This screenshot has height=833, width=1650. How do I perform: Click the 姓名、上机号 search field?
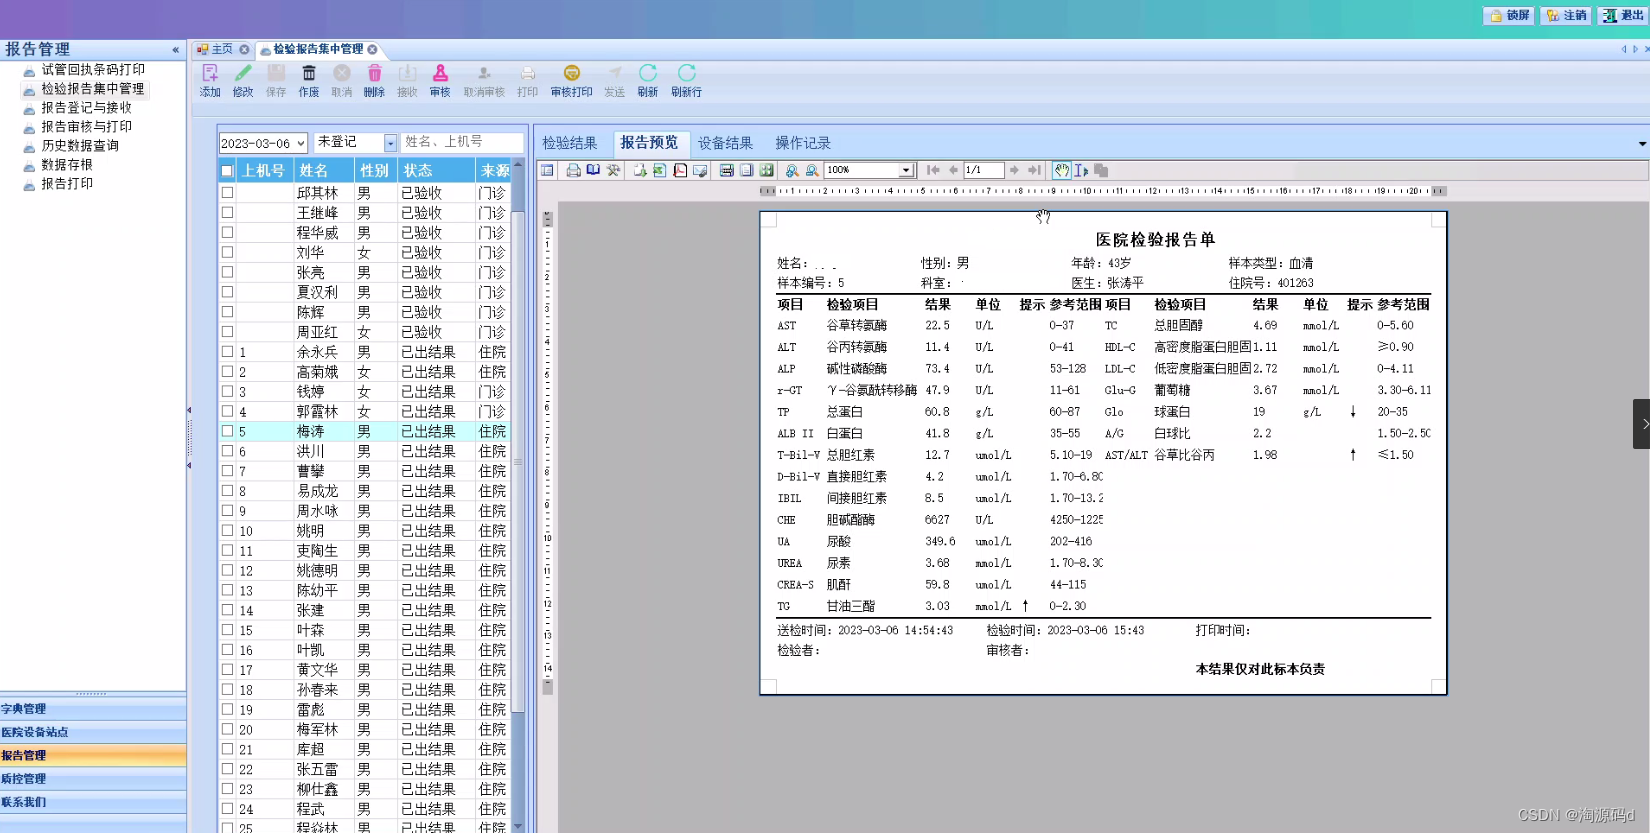[x=462, y=142]
